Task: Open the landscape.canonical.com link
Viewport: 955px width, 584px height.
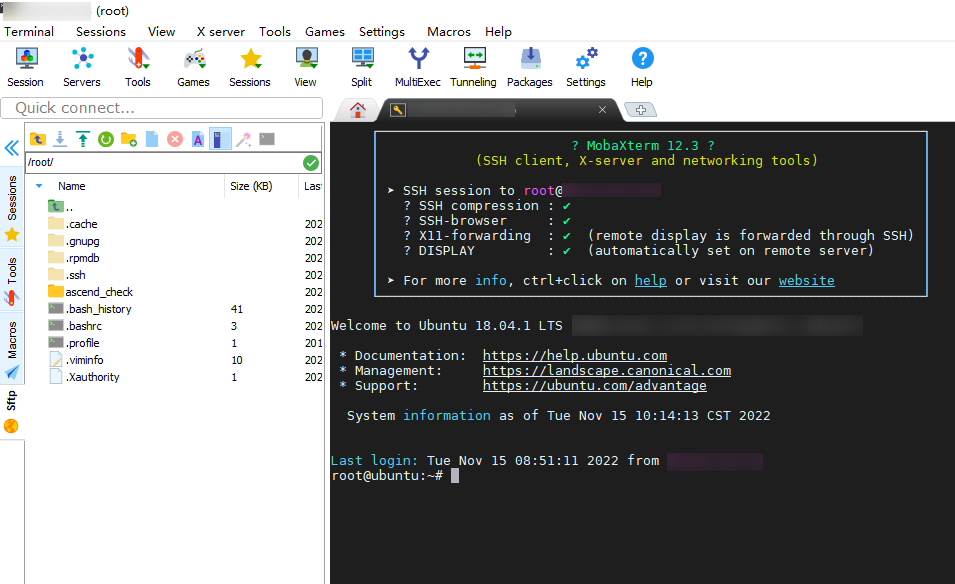Action: pos(607,371)
